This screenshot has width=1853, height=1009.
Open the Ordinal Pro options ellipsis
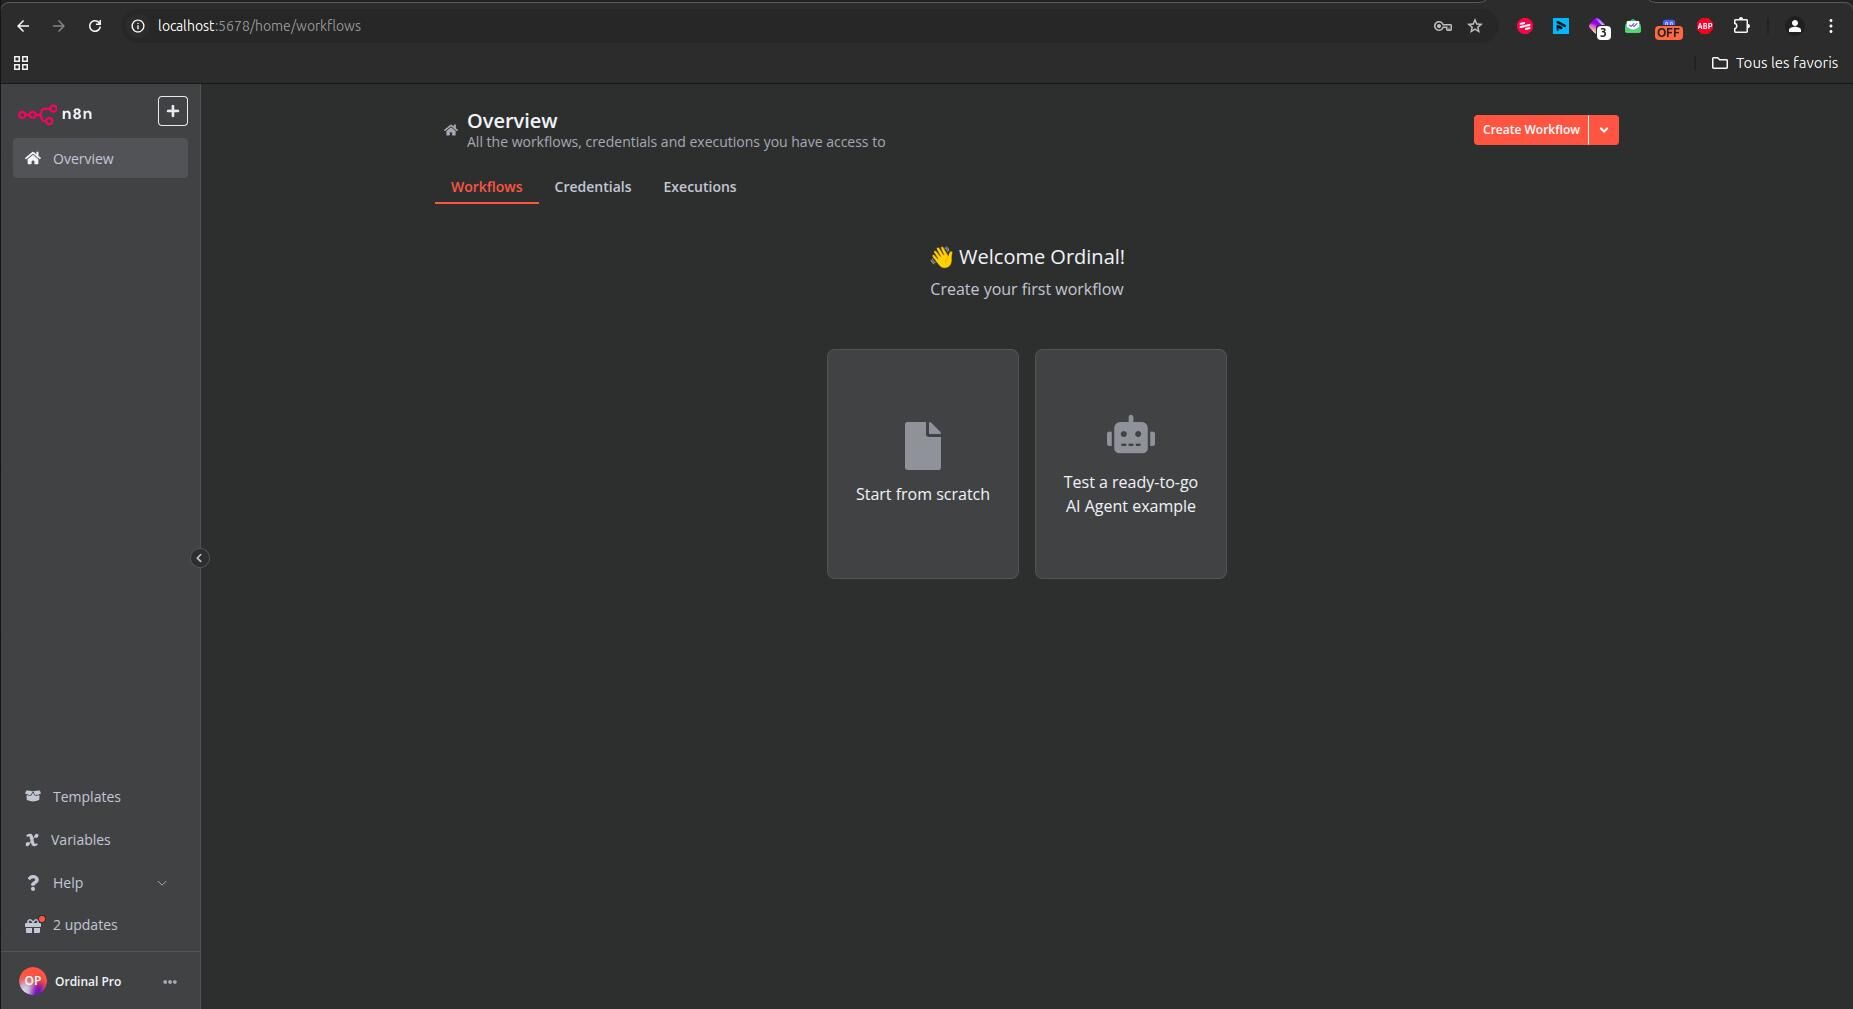pyautogui.click(x=168, y=981)
